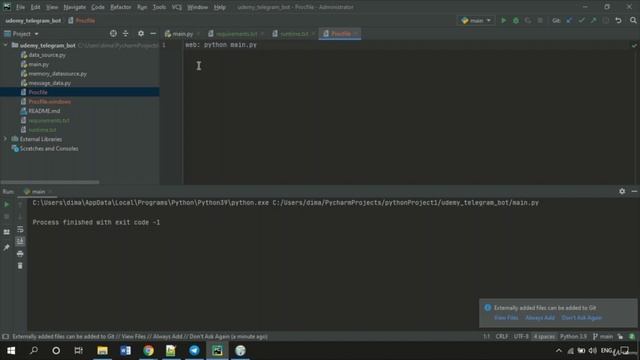The image size is (640, 360).
Task: Open Telegram from the Windows taskbar
Action: pos(194,350)
